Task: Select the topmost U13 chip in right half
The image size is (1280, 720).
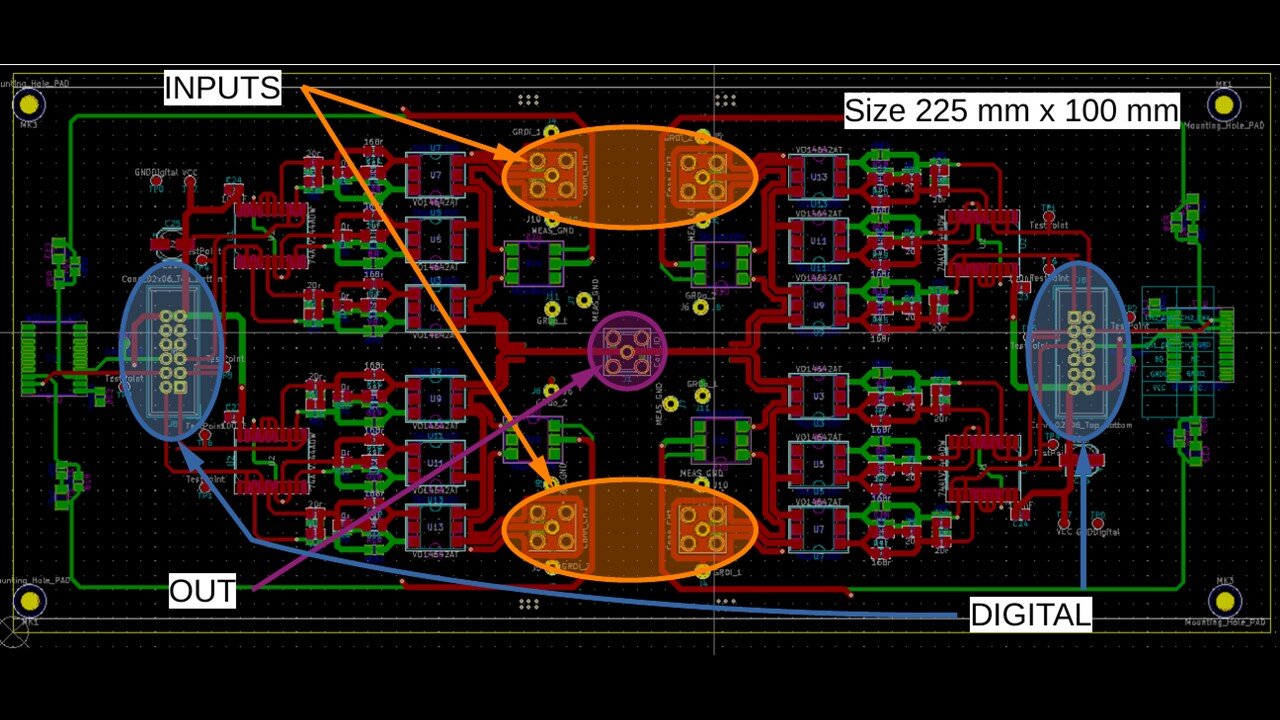Action: (x=819, y=177)
